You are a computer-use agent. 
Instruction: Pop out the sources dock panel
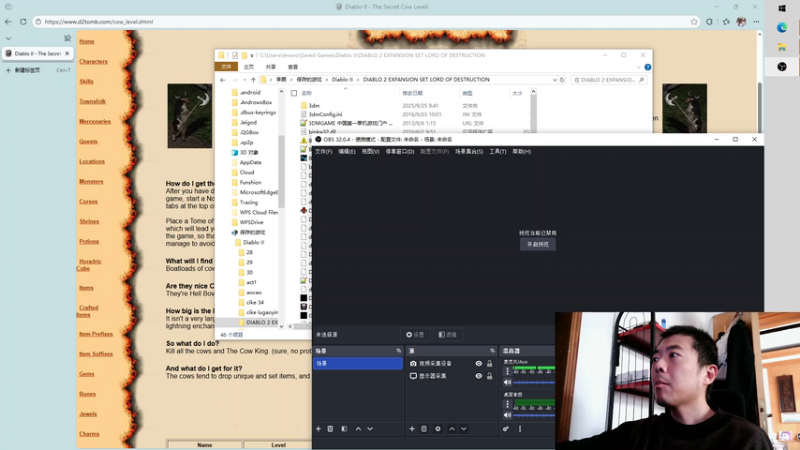pyautogui.click(x=492, y=351)
